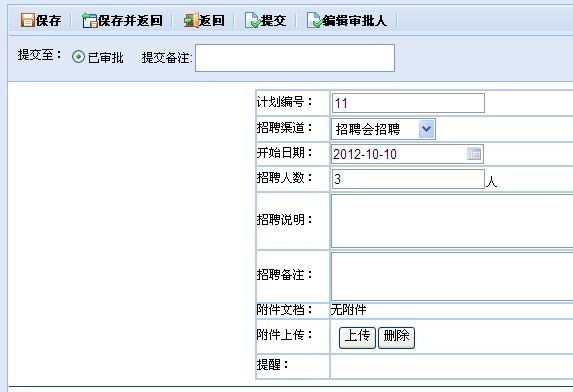Click the 提交 document icon

click(252, 20)
